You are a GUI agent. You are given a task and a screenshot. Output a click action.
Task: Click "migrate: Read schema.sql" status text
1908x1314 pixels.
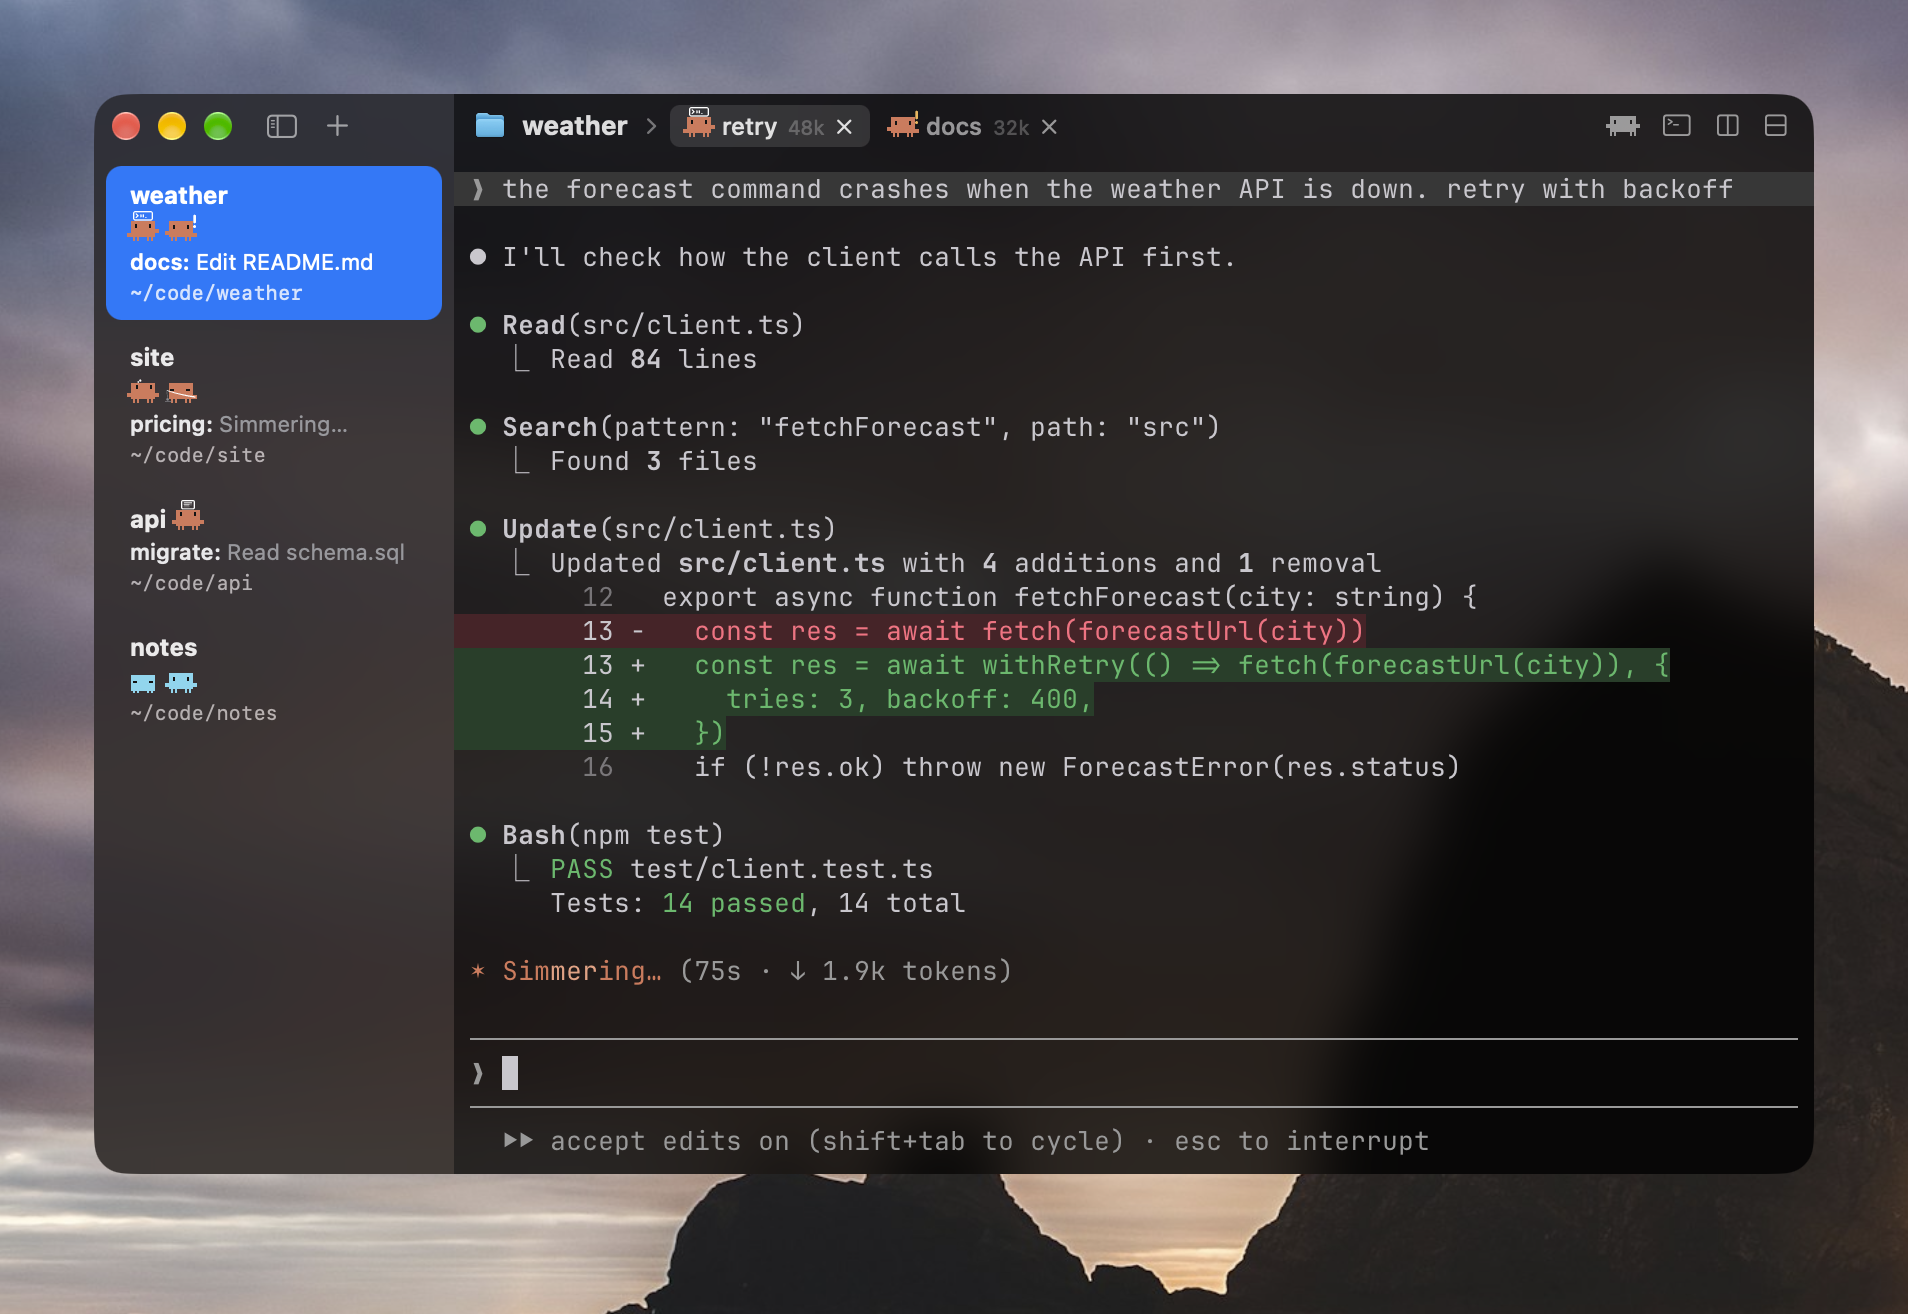click(x=267, y=552)
